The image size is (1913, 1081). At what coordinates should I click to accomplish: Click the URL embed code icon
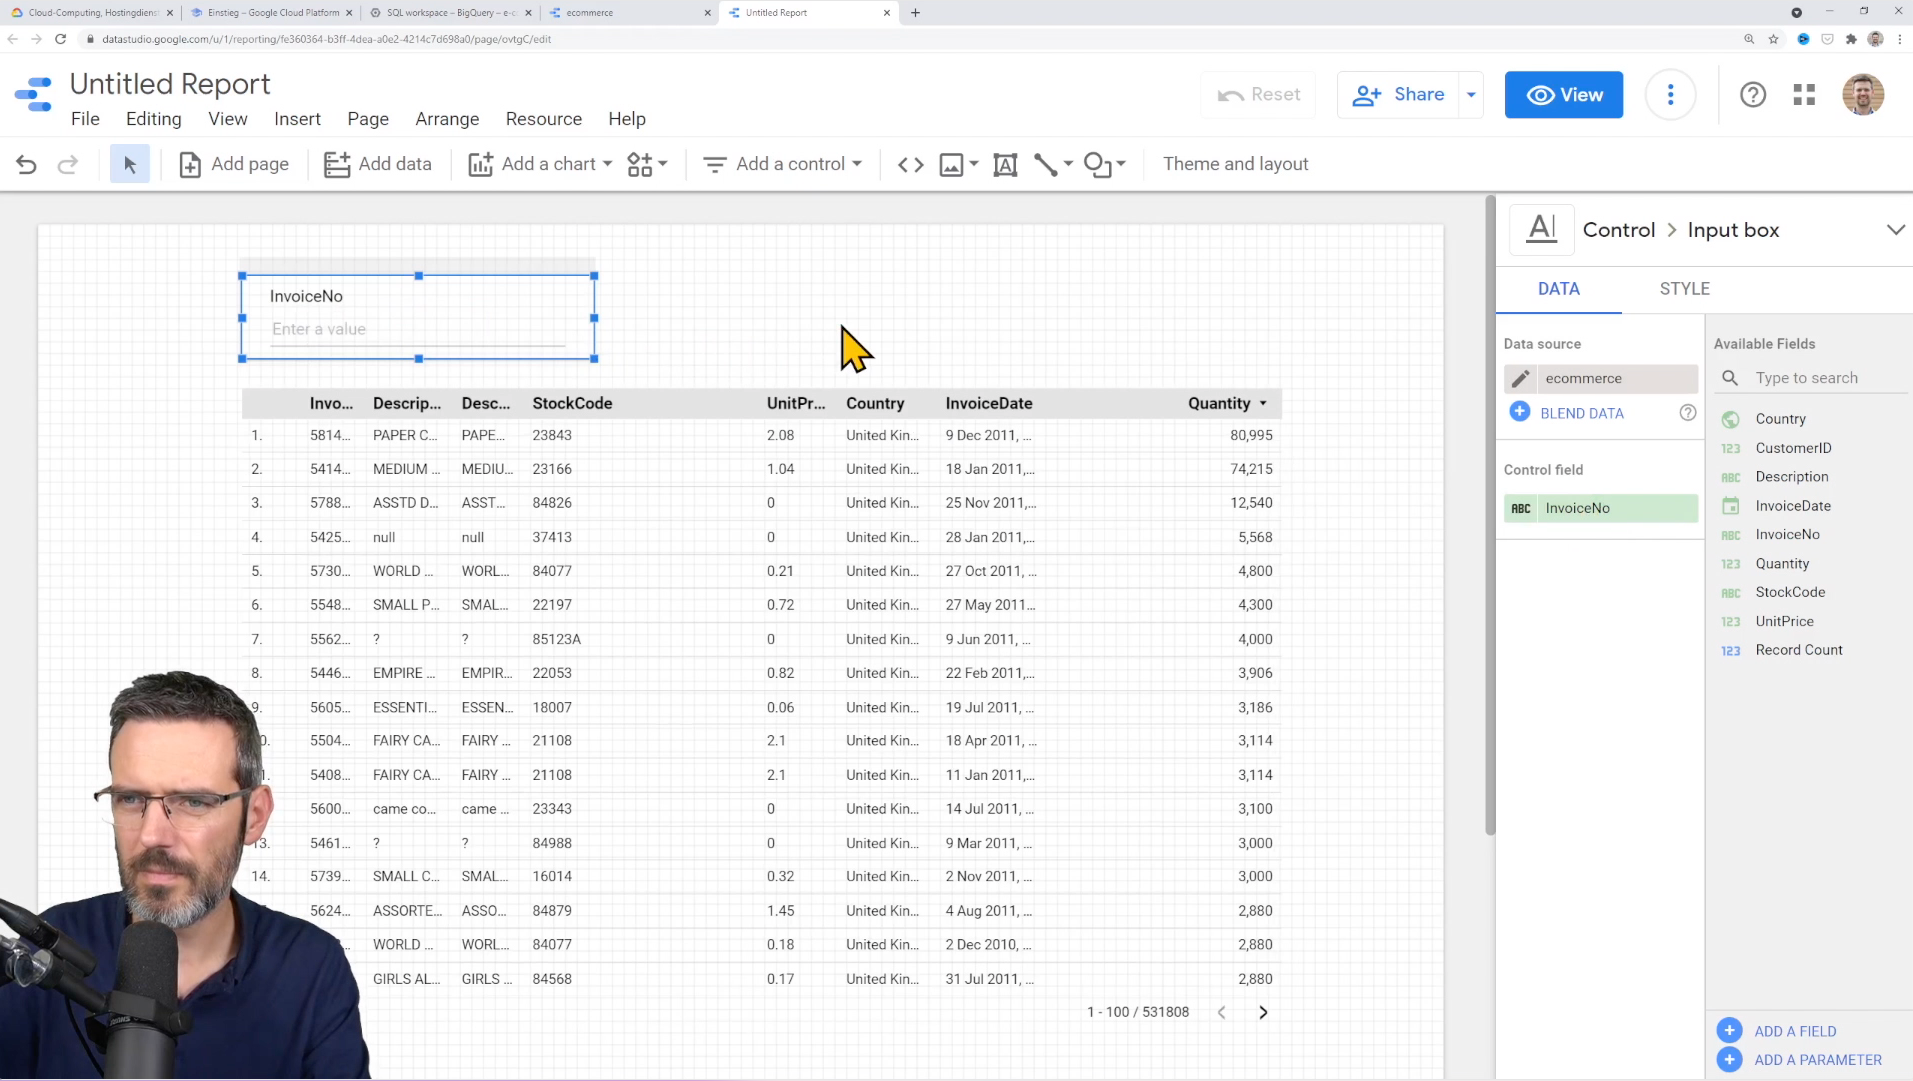(910, 164)
